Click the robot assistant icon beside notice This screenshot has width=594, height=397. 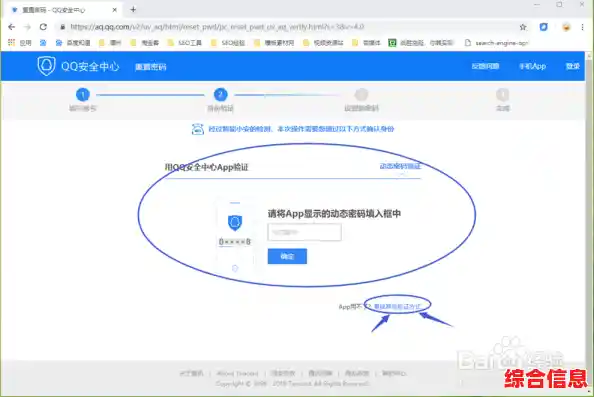(198, 129)
